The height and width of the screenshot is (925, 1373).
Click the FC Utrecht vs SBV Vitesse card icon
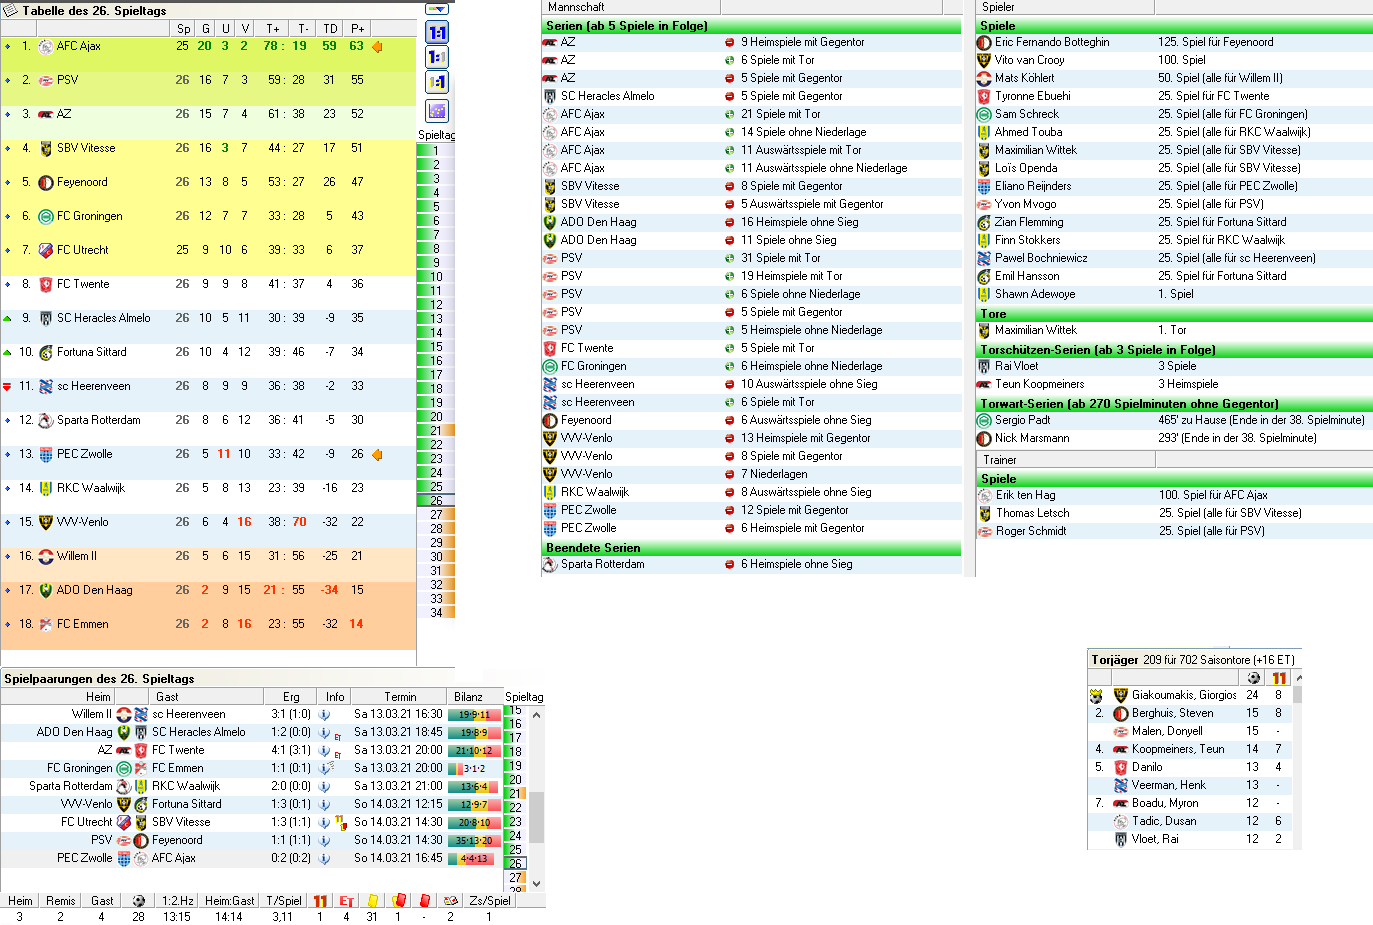click(x=340, y=823)
